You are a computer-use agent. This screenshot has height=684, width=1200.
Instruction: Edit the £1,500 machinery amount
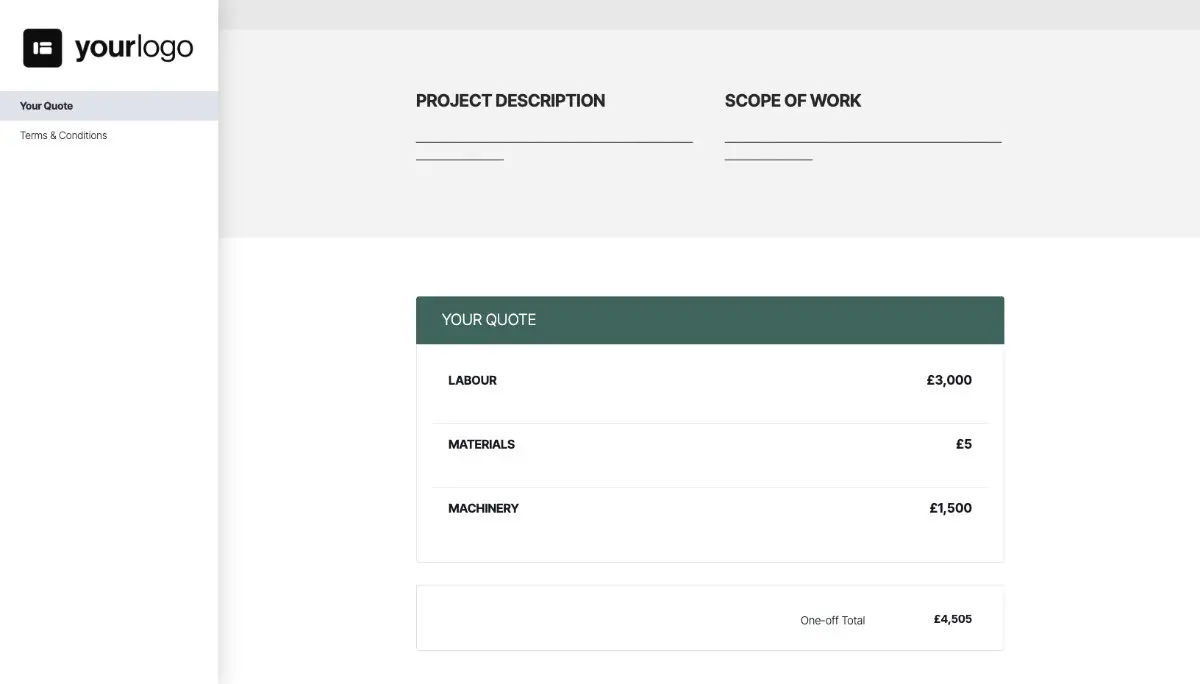pyautogui.click(x=948, y=508)
